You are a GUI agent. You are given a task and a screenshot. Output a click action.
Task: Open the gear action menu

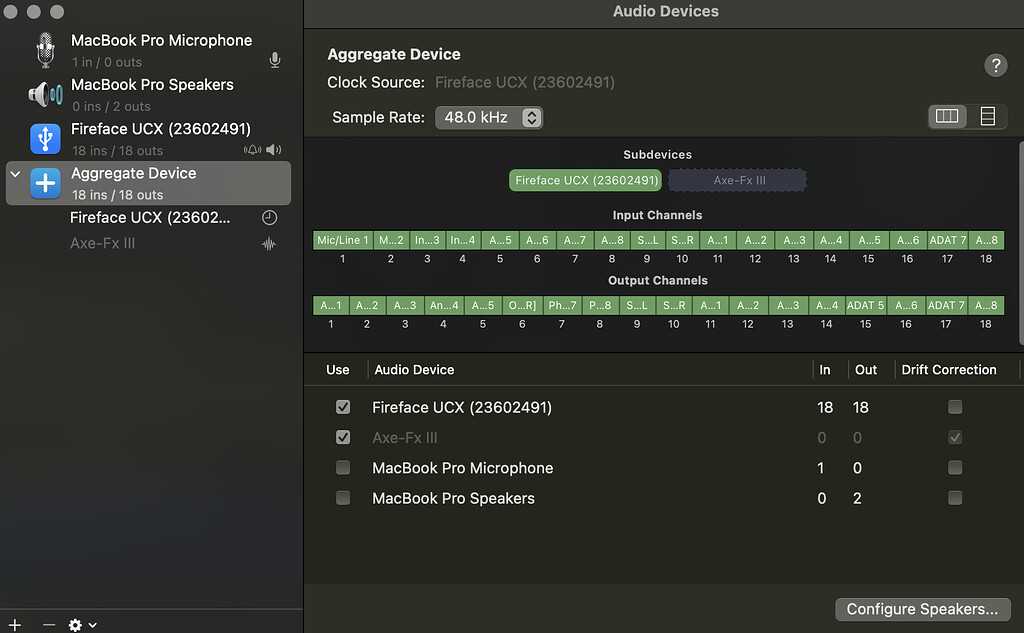point(75,624)
